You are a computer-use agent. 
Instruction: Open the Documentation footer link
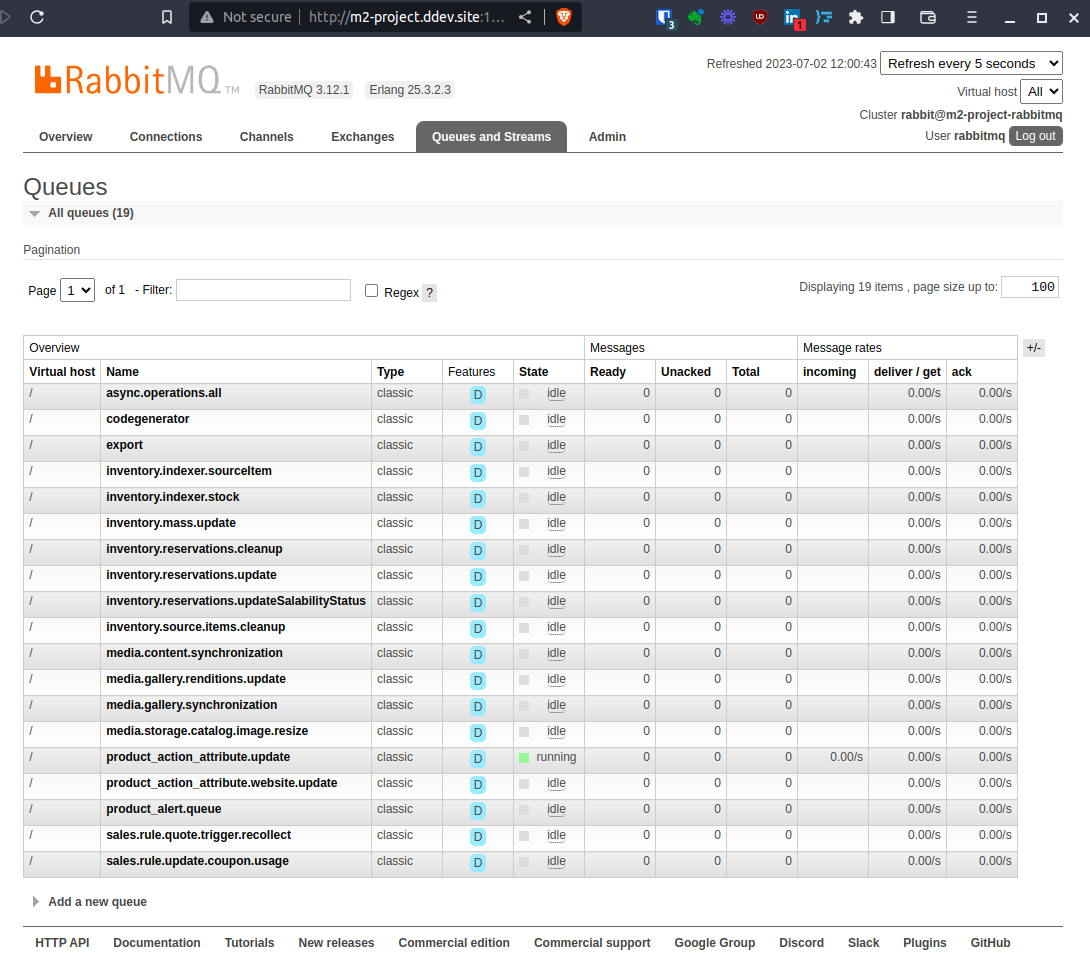pos(157,943)
